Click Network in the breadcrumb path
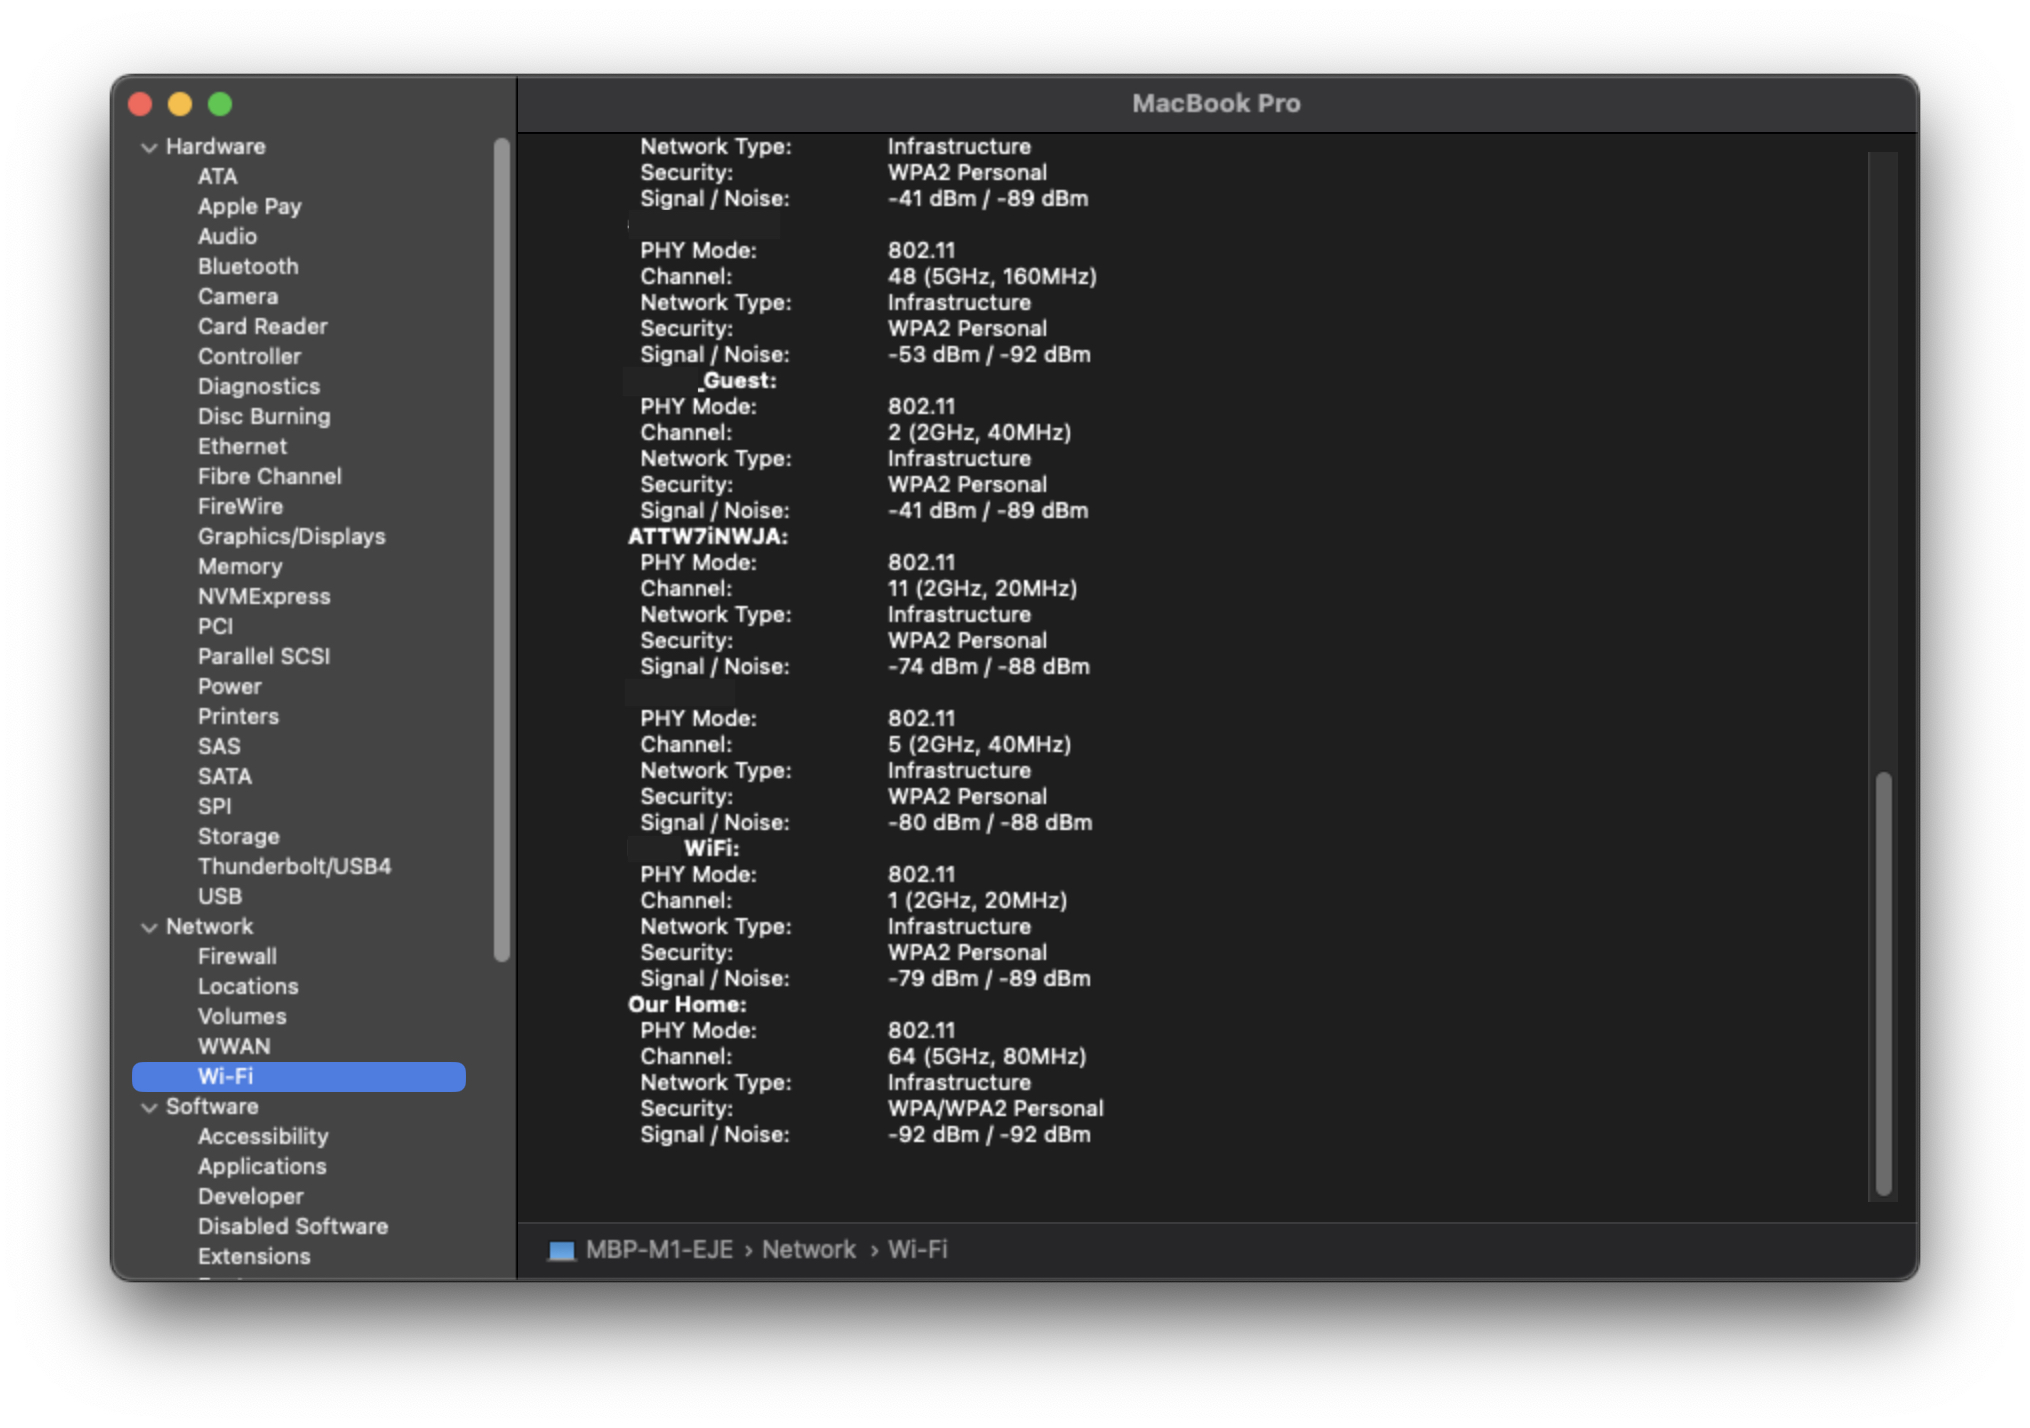Image resolution: width=2030 pixels, height=1428 pixels. click(808, 1249)
